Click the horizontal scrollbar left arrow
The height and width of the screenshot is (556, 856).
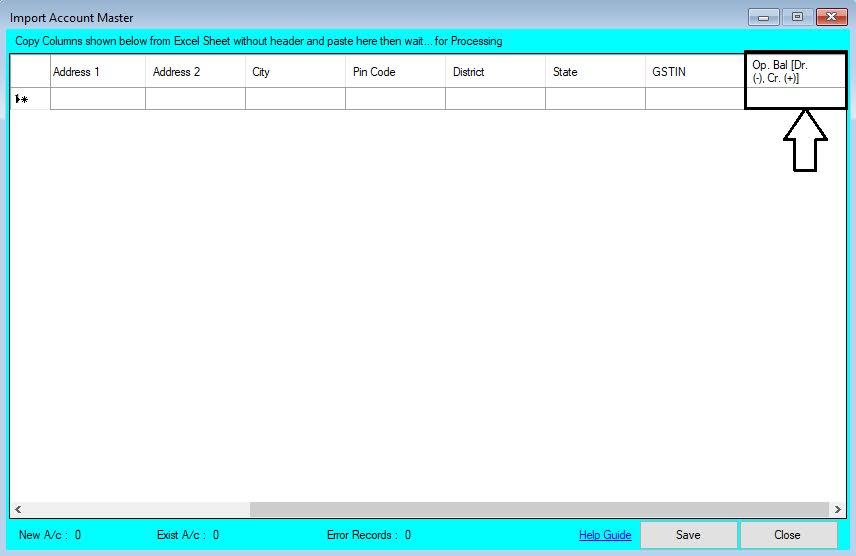(x=18, y=509)
